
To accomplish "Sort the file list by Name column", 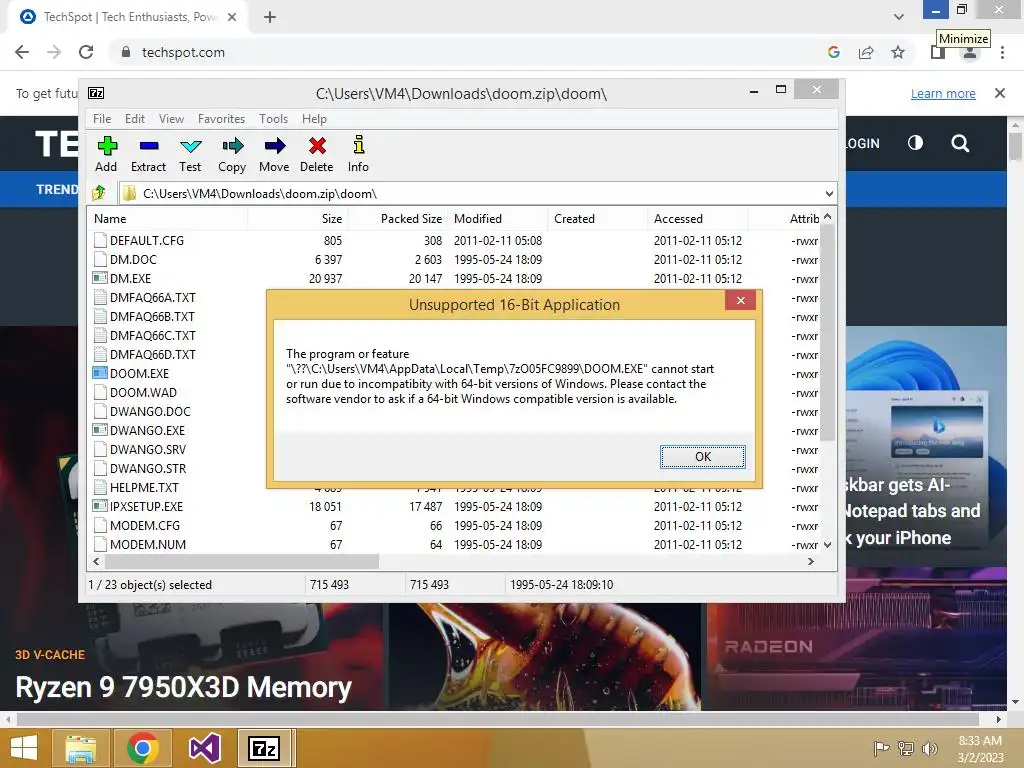I will [x=167, y=219].
